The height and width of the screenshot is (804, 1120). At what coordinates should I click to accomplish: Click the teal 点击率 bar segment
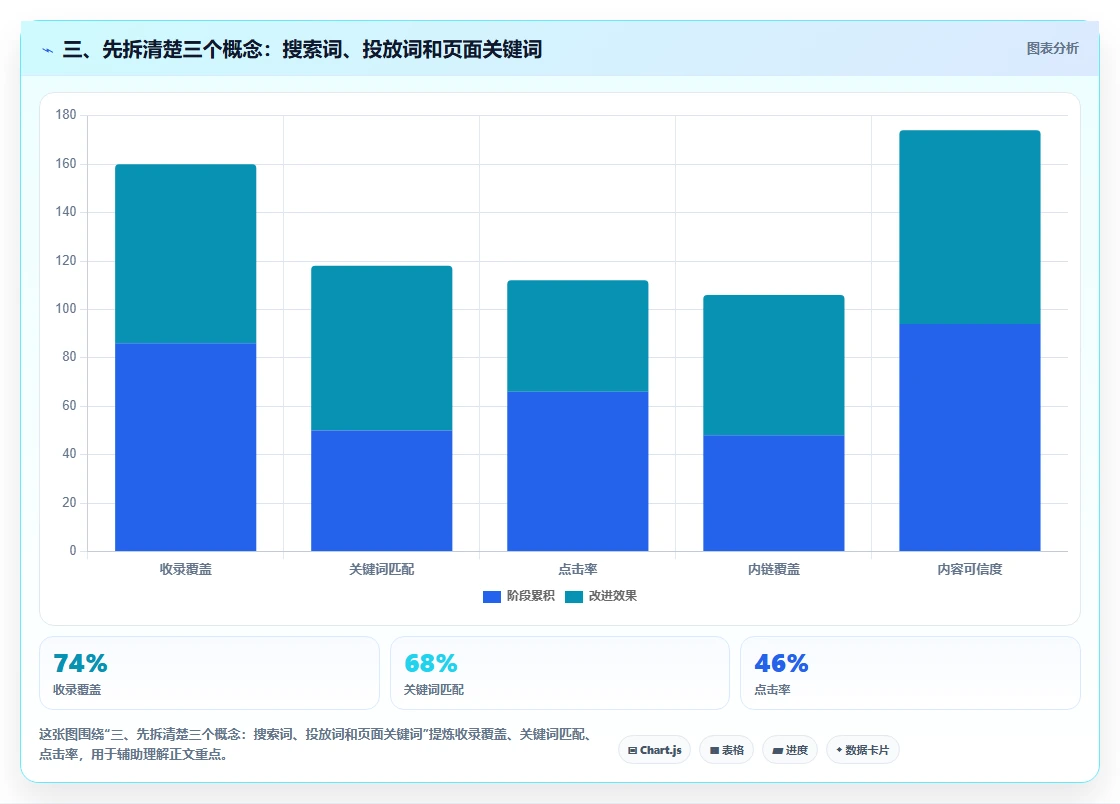(578, 336)
